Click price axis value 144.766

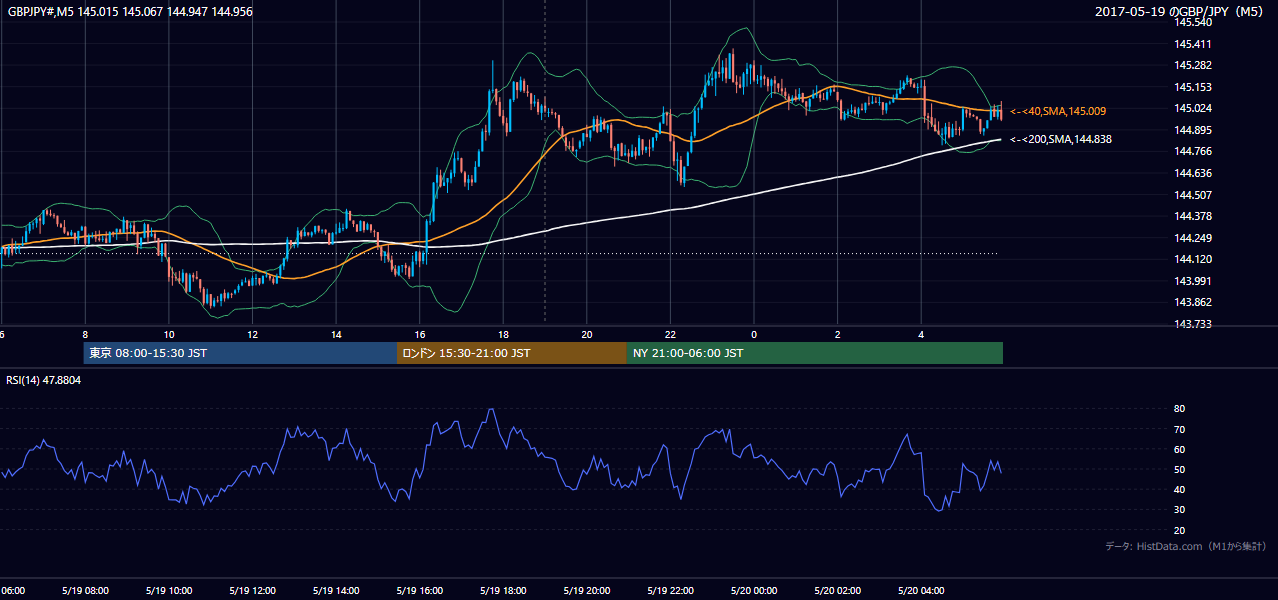click(x=1194, y=151)
